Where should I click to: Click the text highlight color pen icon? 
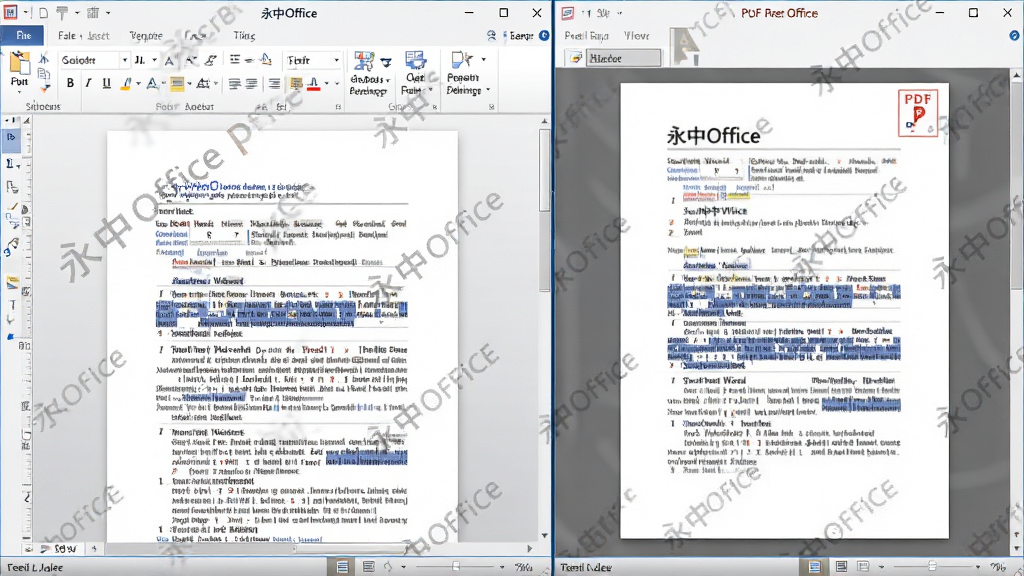126,84
